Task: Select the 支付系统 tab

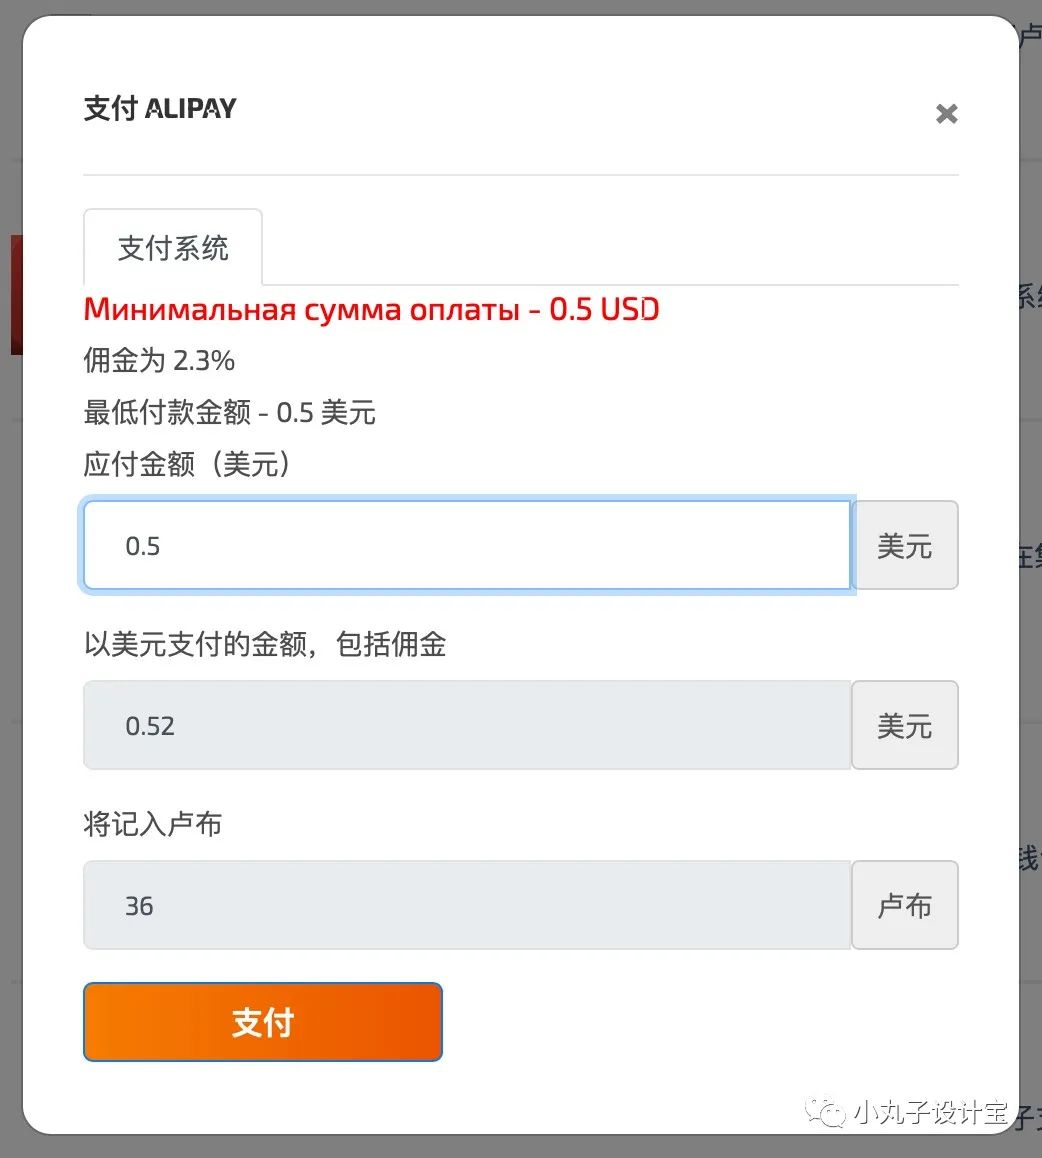Action: click(x=173, y=248)
